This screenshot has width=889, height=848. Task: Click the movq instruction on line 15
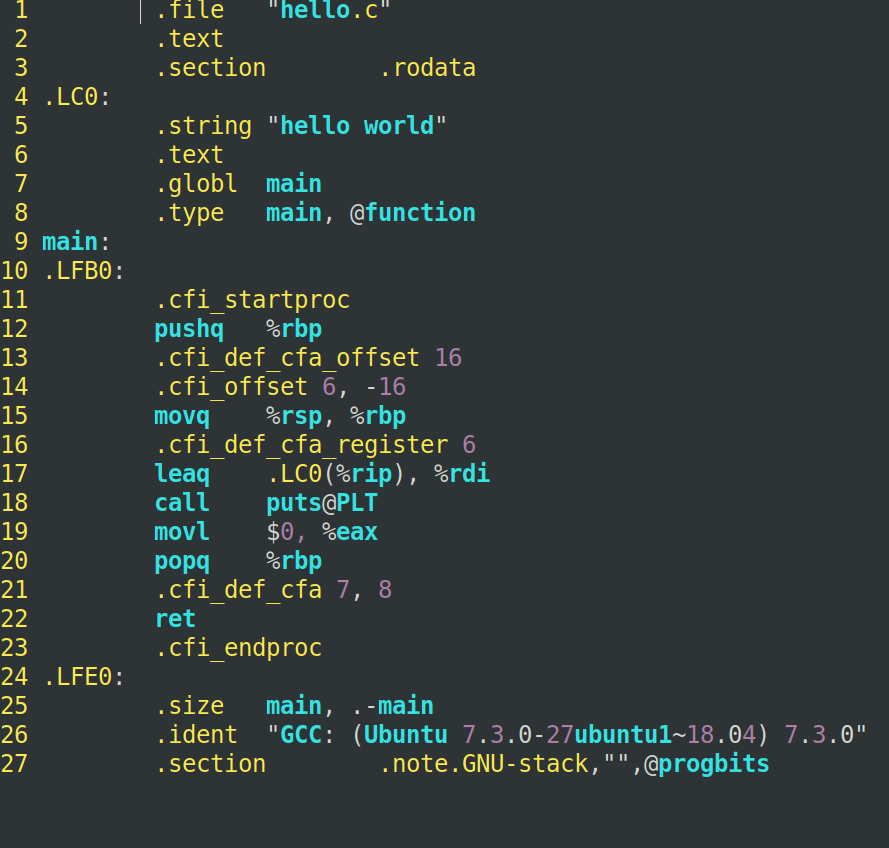pyautogui.click(x=182, y=417)
